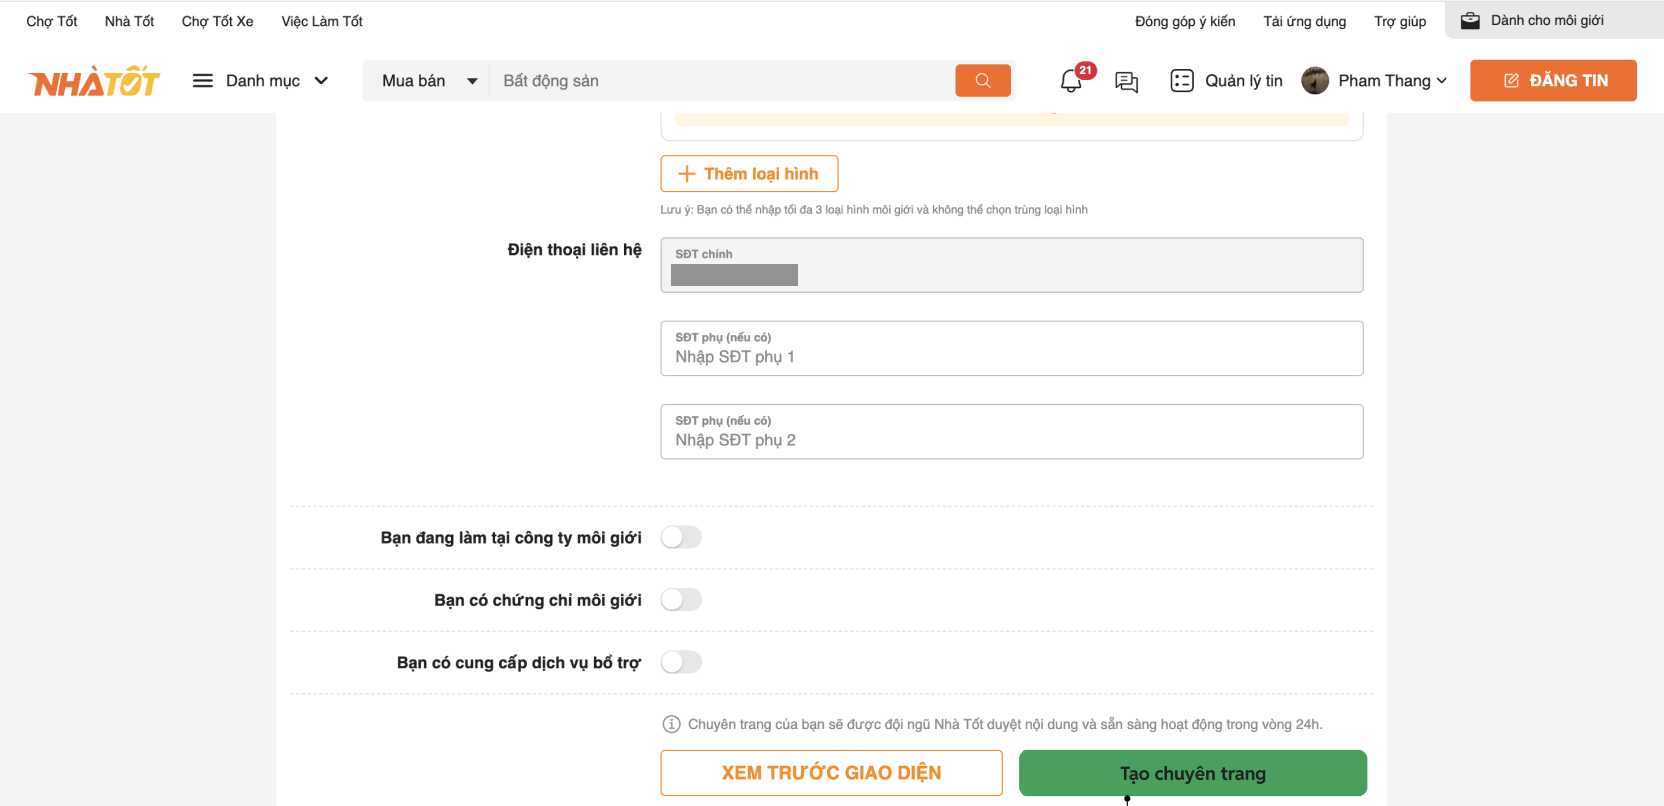Enable Bạn đang làm tại công ty môi giới
This screenshot has width=1664, height=806.
point(681,538)
